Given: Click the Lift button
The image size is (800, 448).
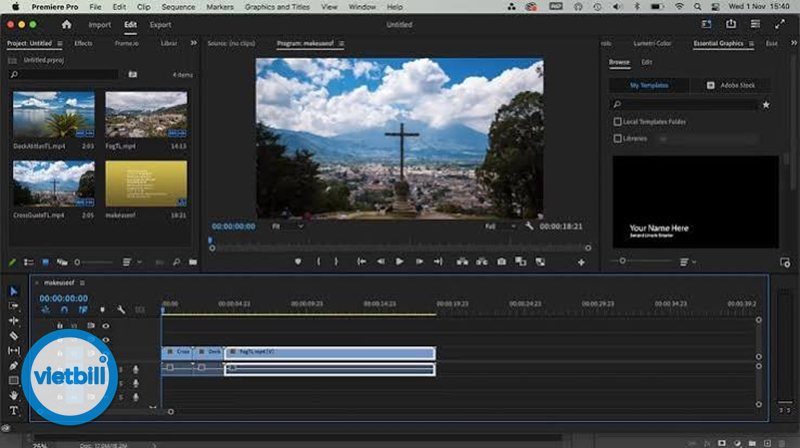Looking at the screenshot, I should point(462,262).
